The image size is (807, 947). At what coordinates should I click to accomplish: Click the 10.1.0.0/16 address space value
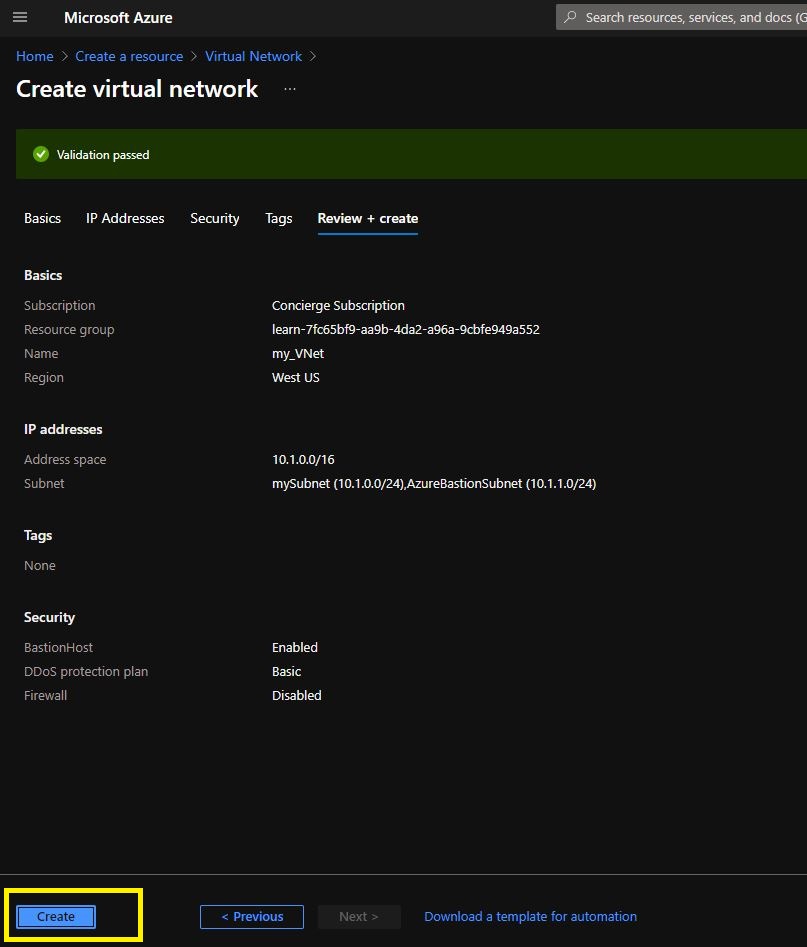pos(303,460)
